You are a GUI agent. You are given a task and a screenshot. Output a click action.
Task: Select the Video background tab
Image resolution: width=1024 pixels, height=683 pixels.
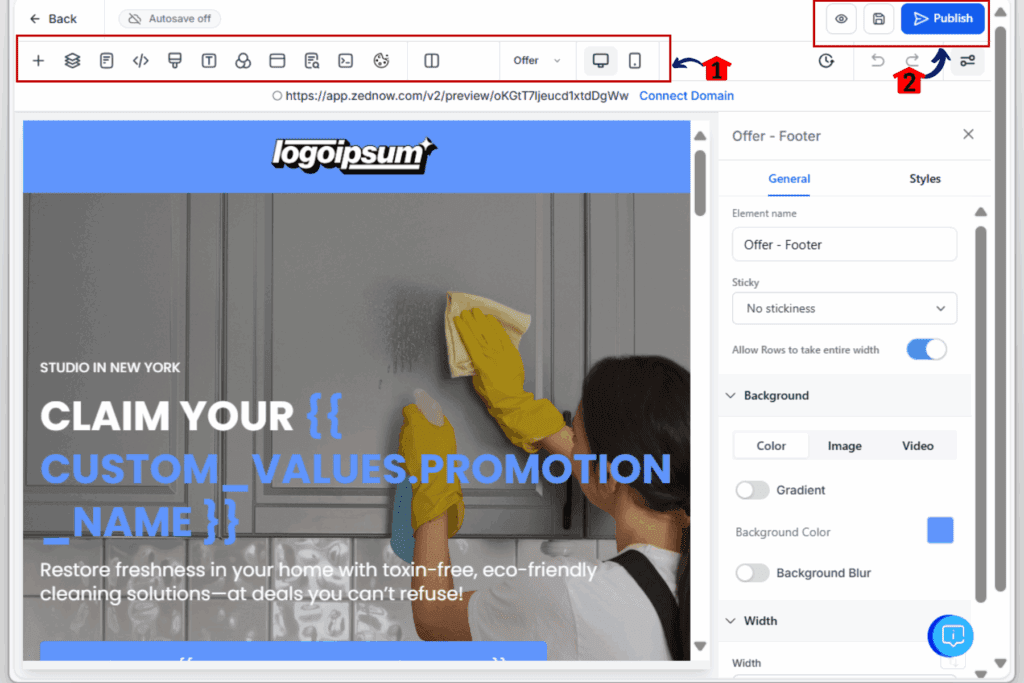[x=918, y=446]
